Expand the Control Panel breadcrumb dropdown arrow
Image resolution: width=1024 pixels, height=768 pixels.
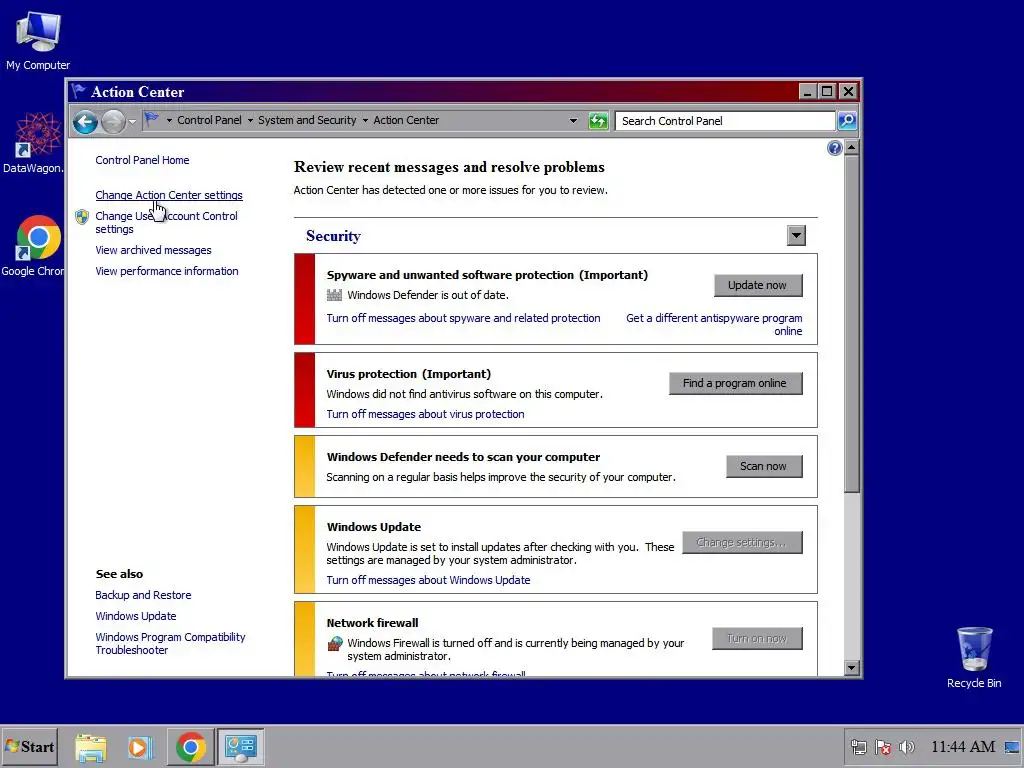coord(250,121)
